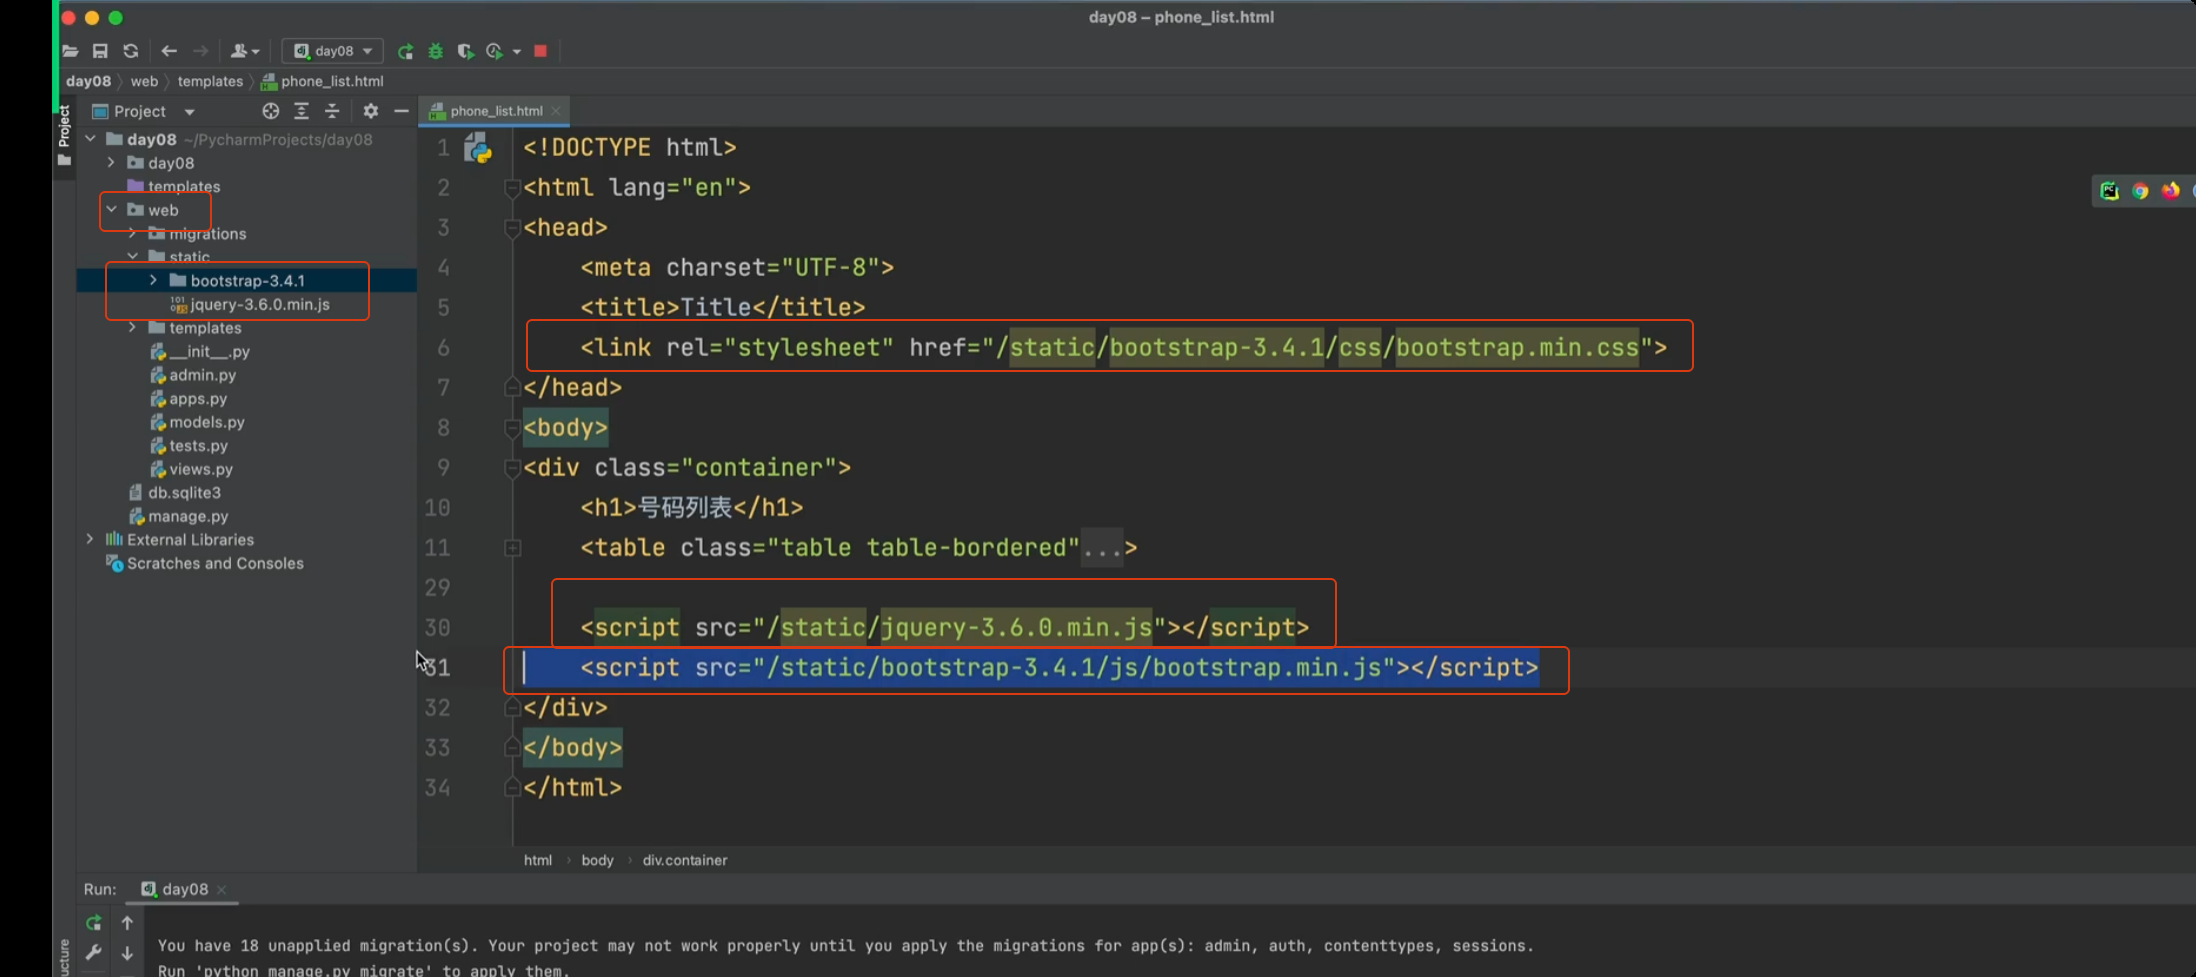Click the day08 breadcrumb in the navigation bar
The height and width of the screenshot is (977, 2196).
88,81
